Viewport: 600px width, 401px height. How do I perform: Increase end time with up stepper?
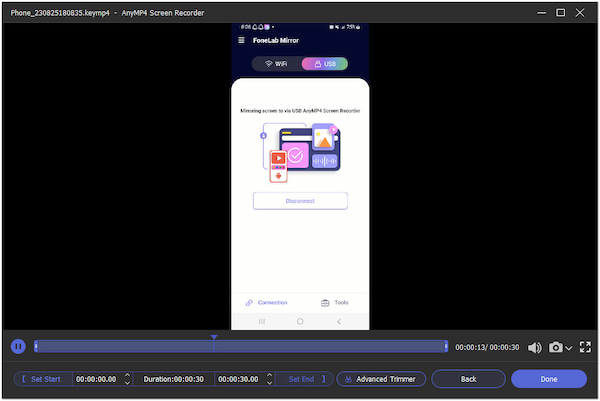[269, 375]
